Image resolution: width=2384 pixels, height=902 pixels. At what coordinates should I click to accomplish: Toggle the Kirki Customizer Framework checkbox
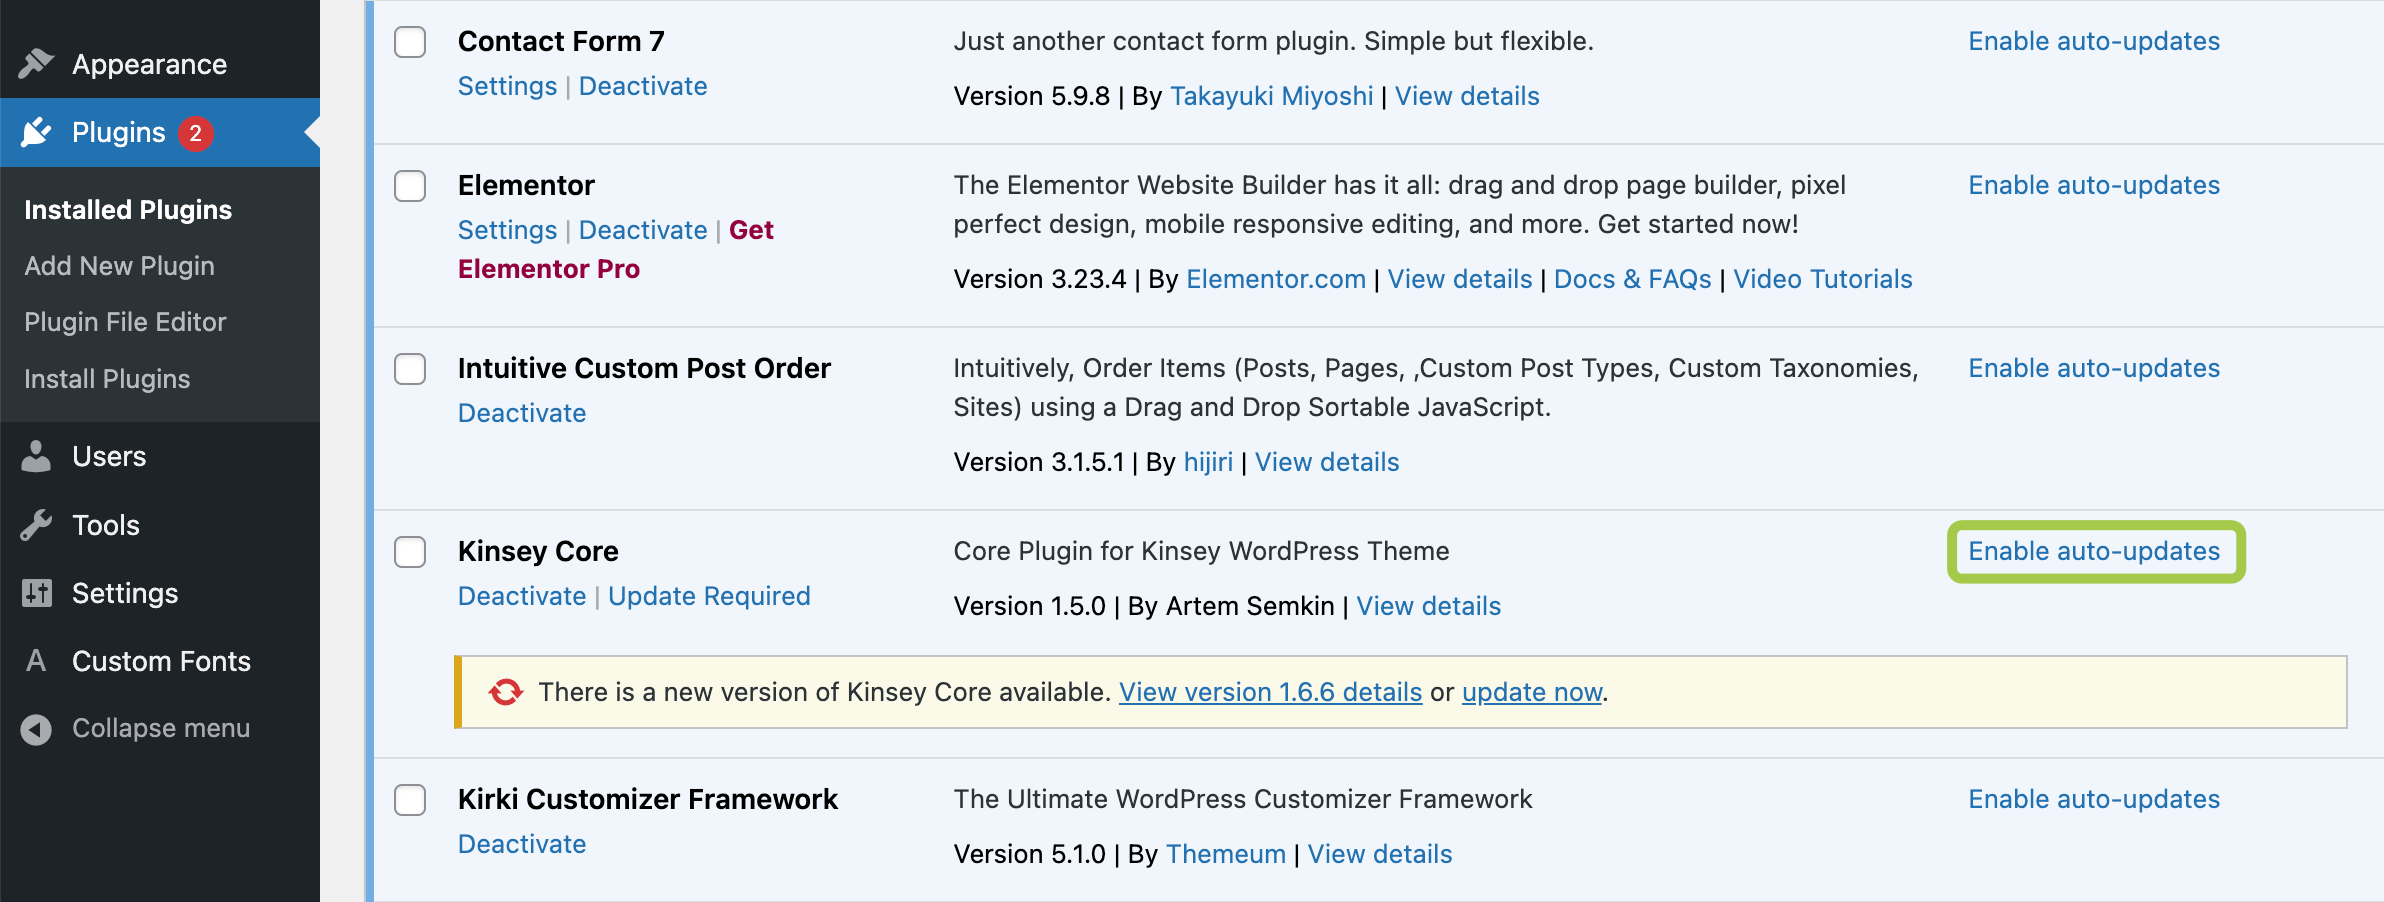tap(410, 800)
